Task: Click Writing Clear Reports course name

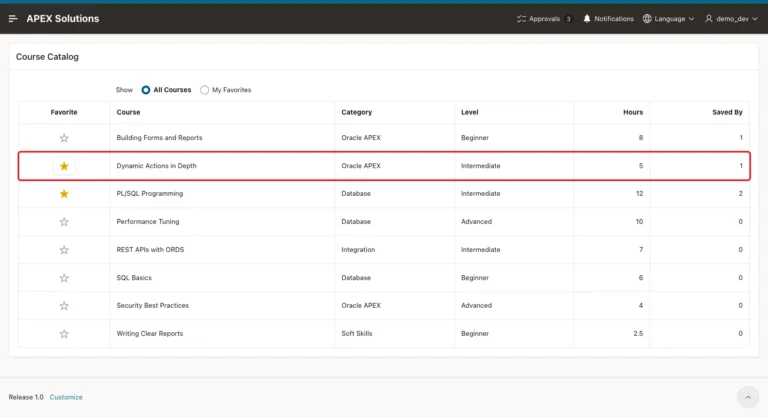Action: point(149,333)
